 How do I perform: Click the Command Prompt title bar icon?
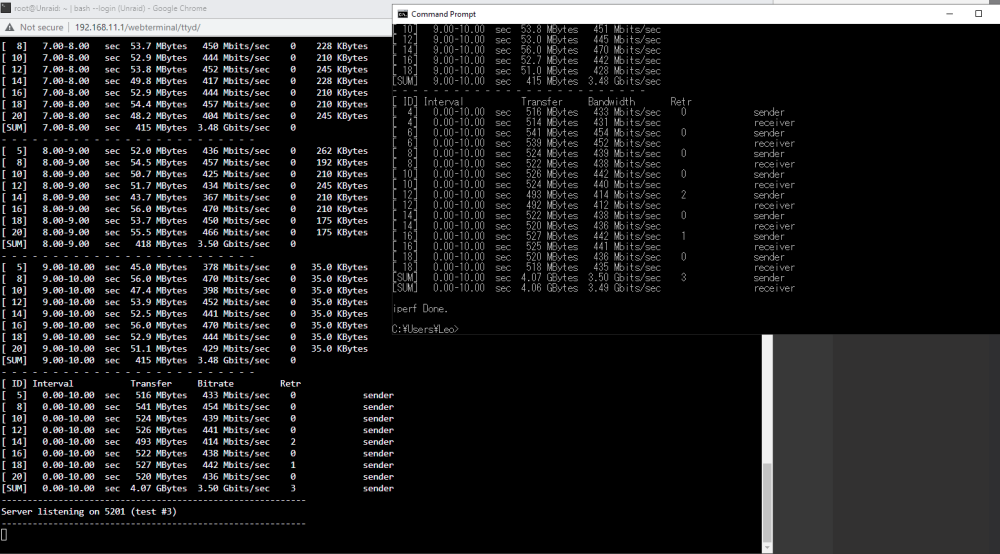pyautogui.click(x=402, y=14)
